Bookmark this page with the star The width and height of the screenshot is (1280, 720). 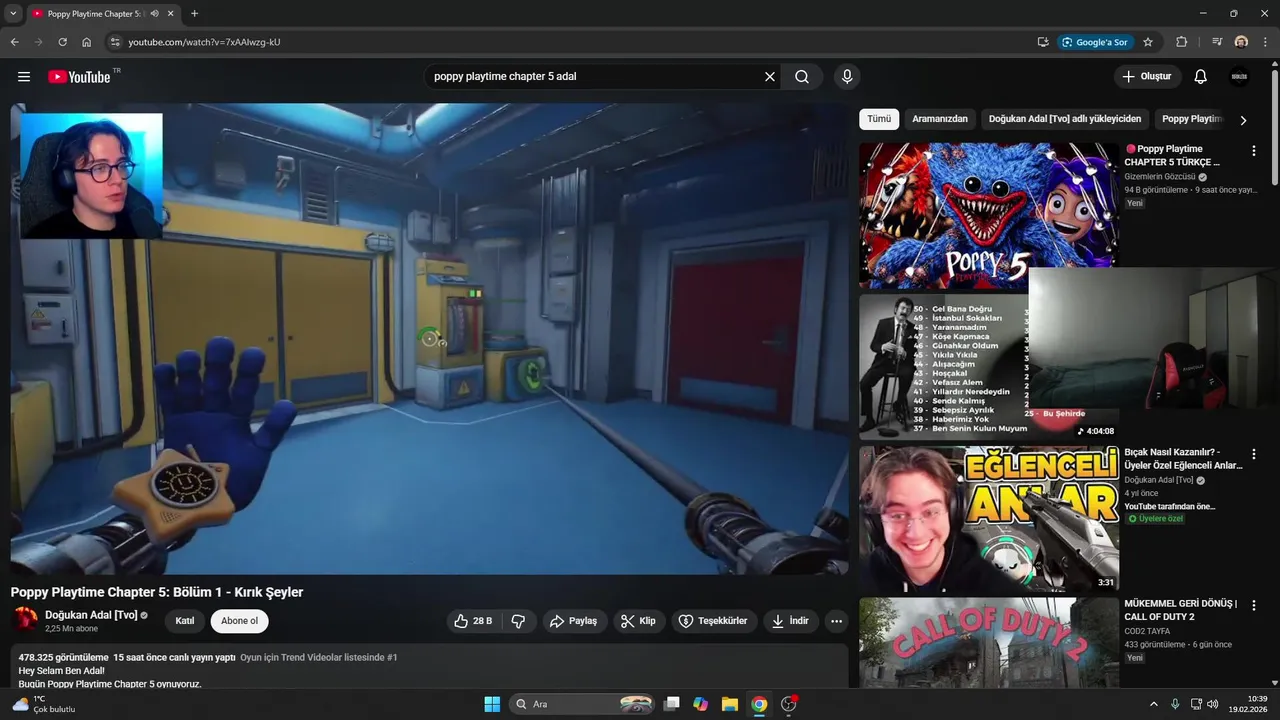(x=1148, y=42)
